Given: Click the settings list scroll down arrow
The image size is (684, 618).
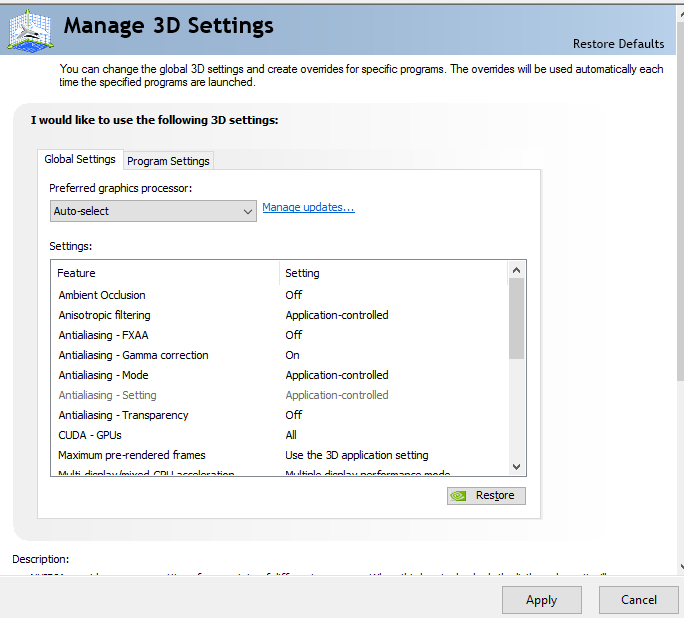Looking at the screenshot, I should pyautogui.click(x=516, y=467).
